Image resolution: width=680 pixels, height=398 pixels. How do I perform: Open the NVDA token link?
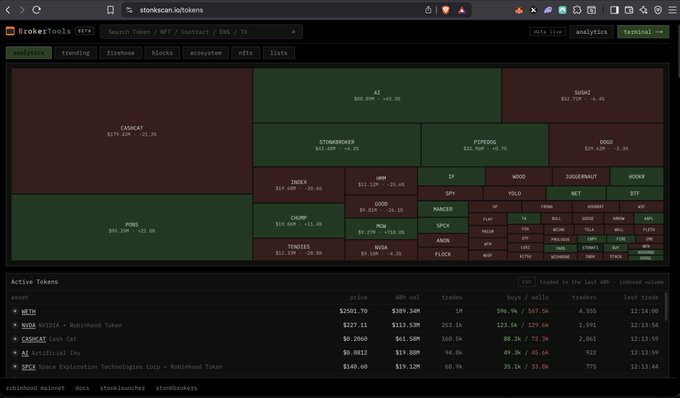pyautogui.click(x=29, y=325)
